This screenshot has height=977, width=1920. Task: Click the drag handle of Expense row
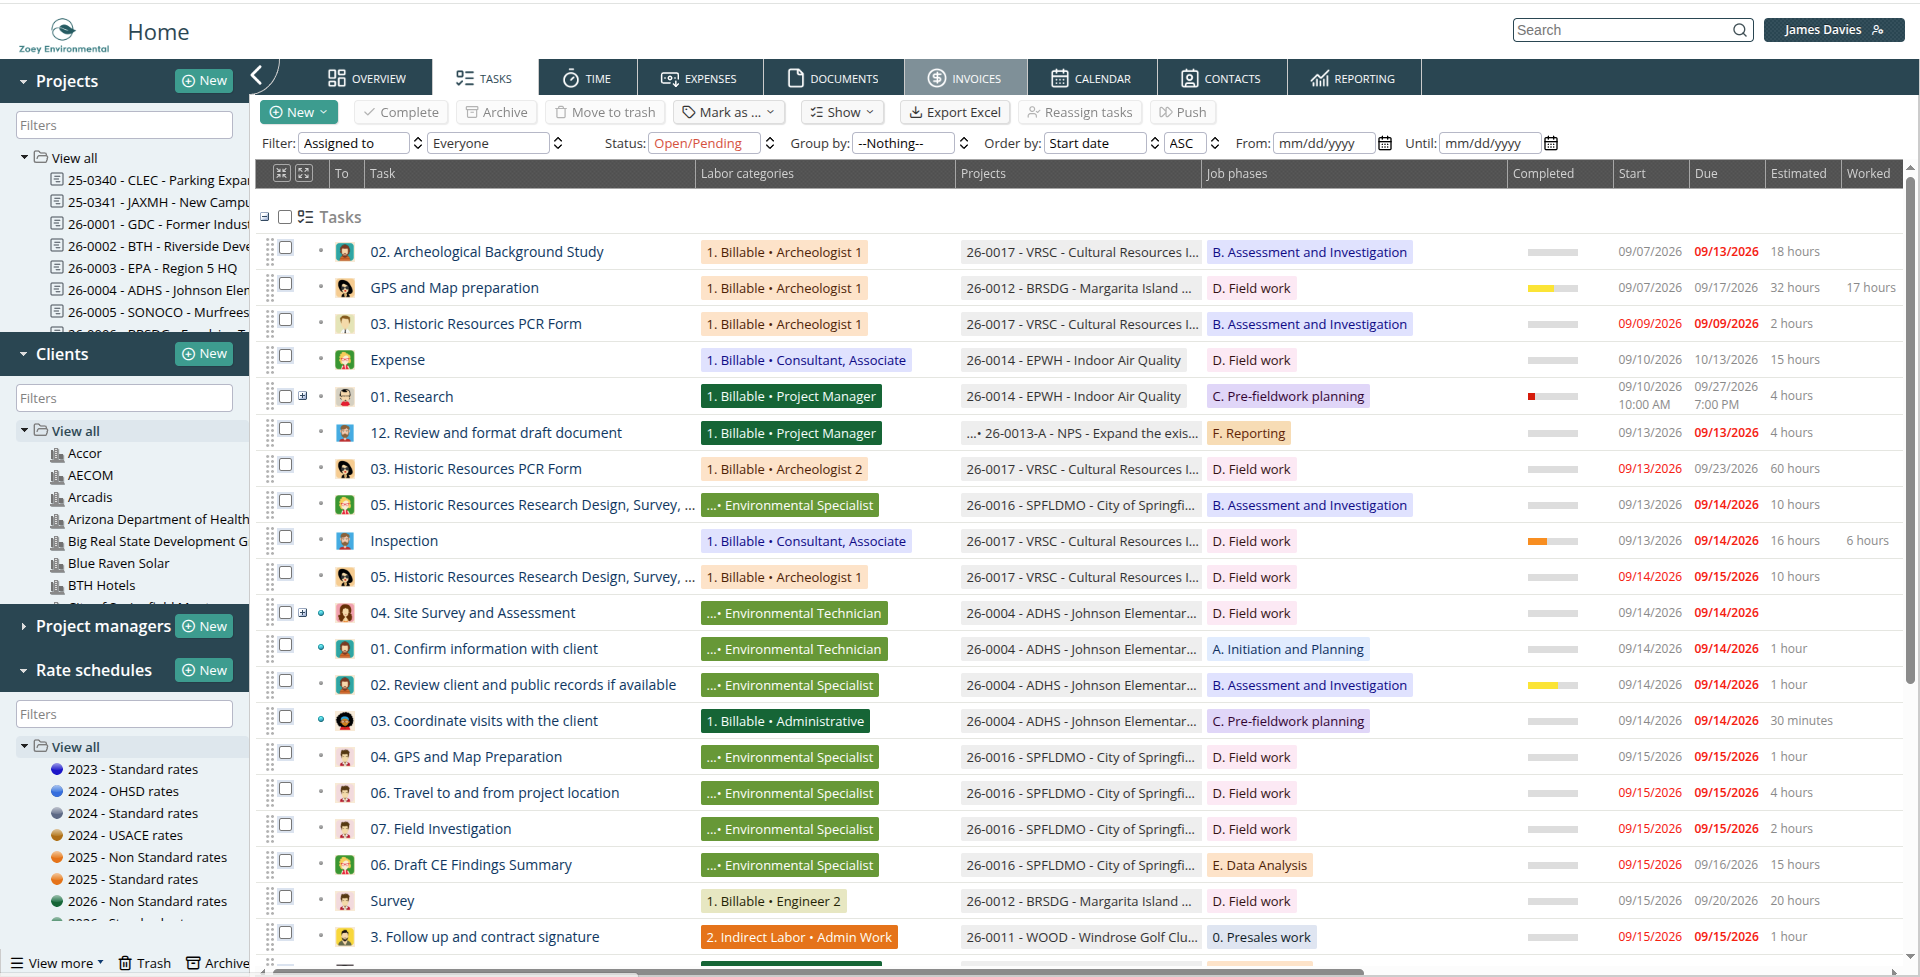270,360
